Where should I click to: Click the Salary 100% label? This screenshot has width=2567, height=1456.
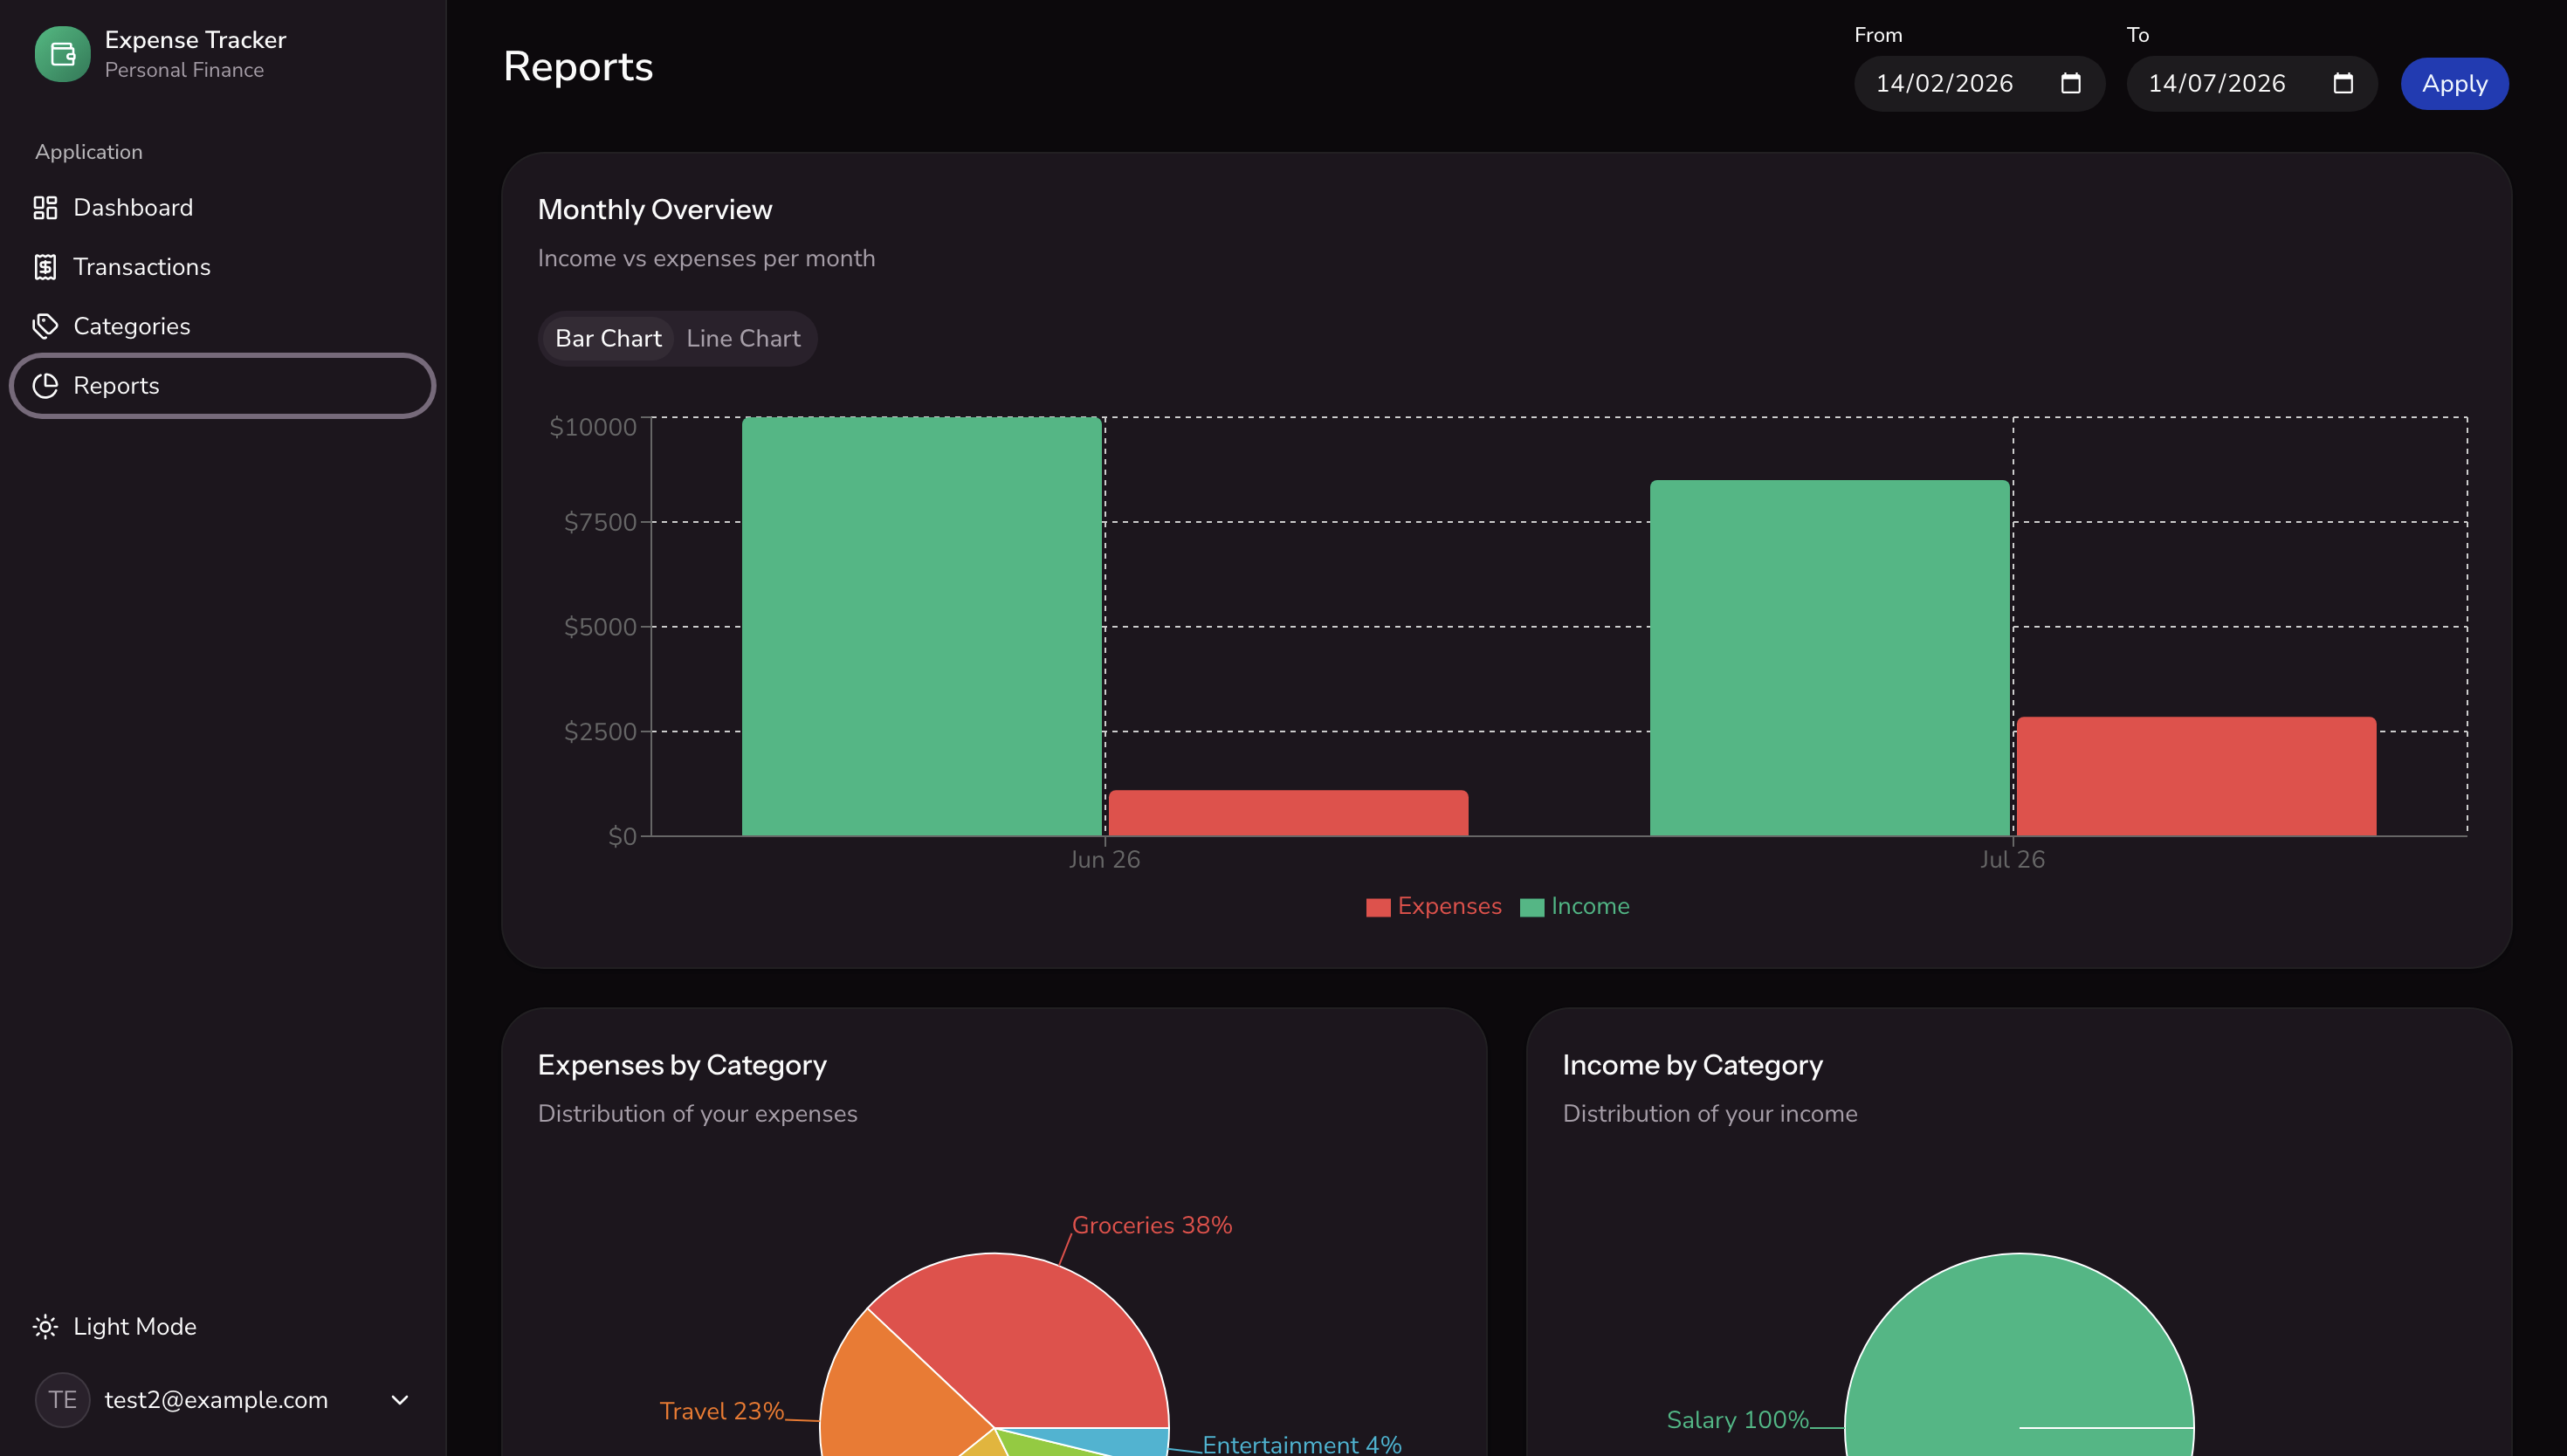click(1738, 1420)
